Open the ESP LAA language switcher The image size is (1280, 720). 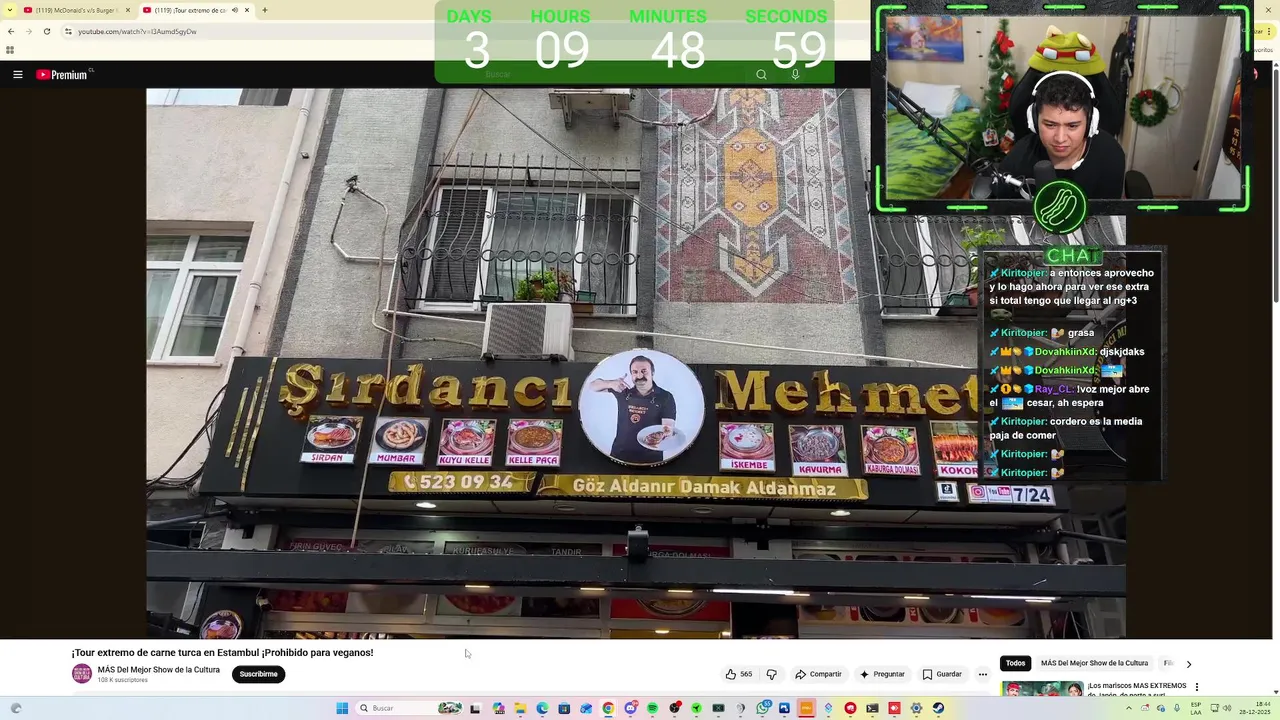pyautogui.click(x=1196, y=708)
